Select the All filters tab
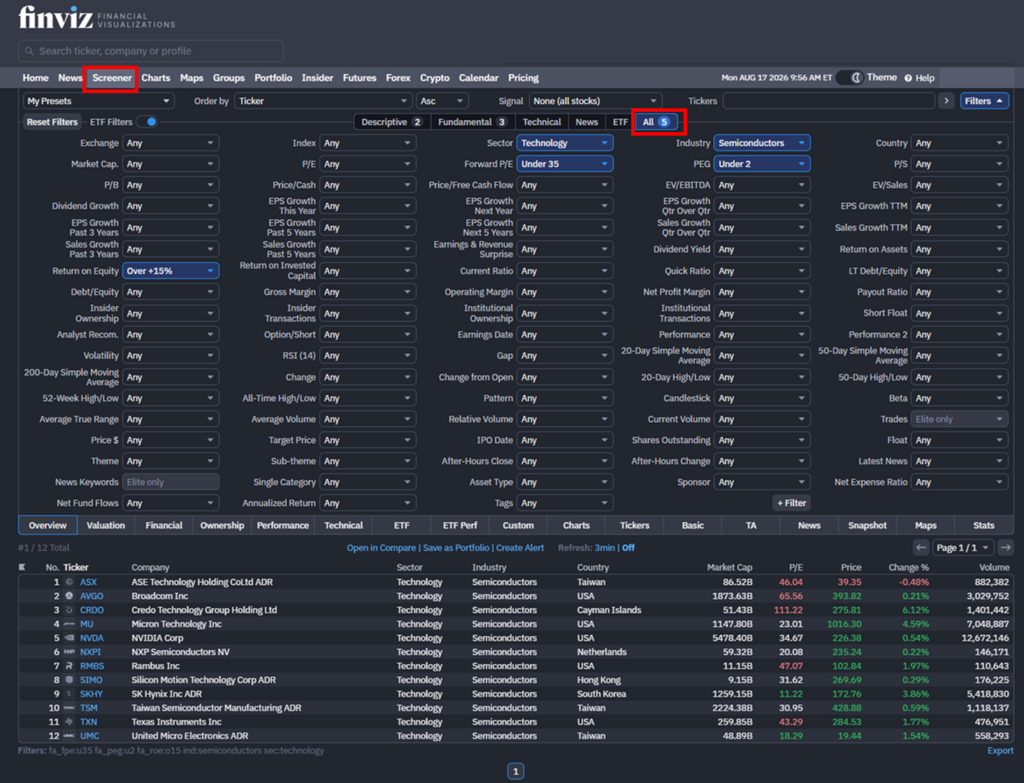The width and height of the screenshot is (1024, 783). (656, 121)
